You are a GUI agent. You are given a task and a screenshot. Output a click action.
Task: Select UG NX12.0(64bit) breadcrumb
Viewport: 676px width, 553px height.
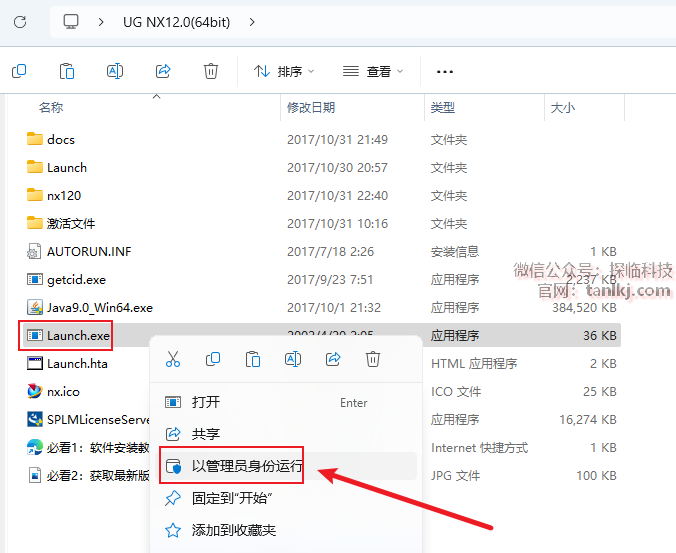(176, 22)
